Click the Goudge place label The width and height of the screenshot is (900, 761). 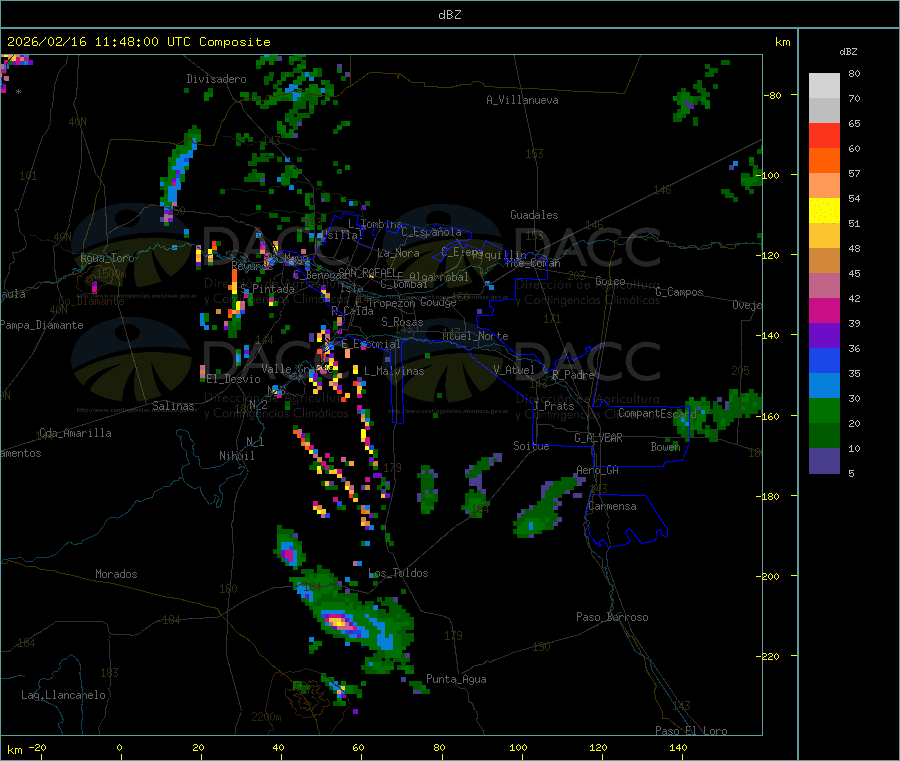pyautogui.click(x=438, y=302)
